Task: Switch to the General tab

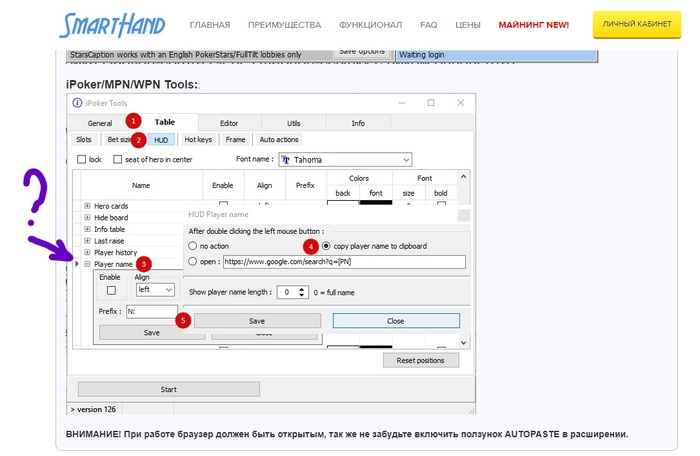Action: 100,123
